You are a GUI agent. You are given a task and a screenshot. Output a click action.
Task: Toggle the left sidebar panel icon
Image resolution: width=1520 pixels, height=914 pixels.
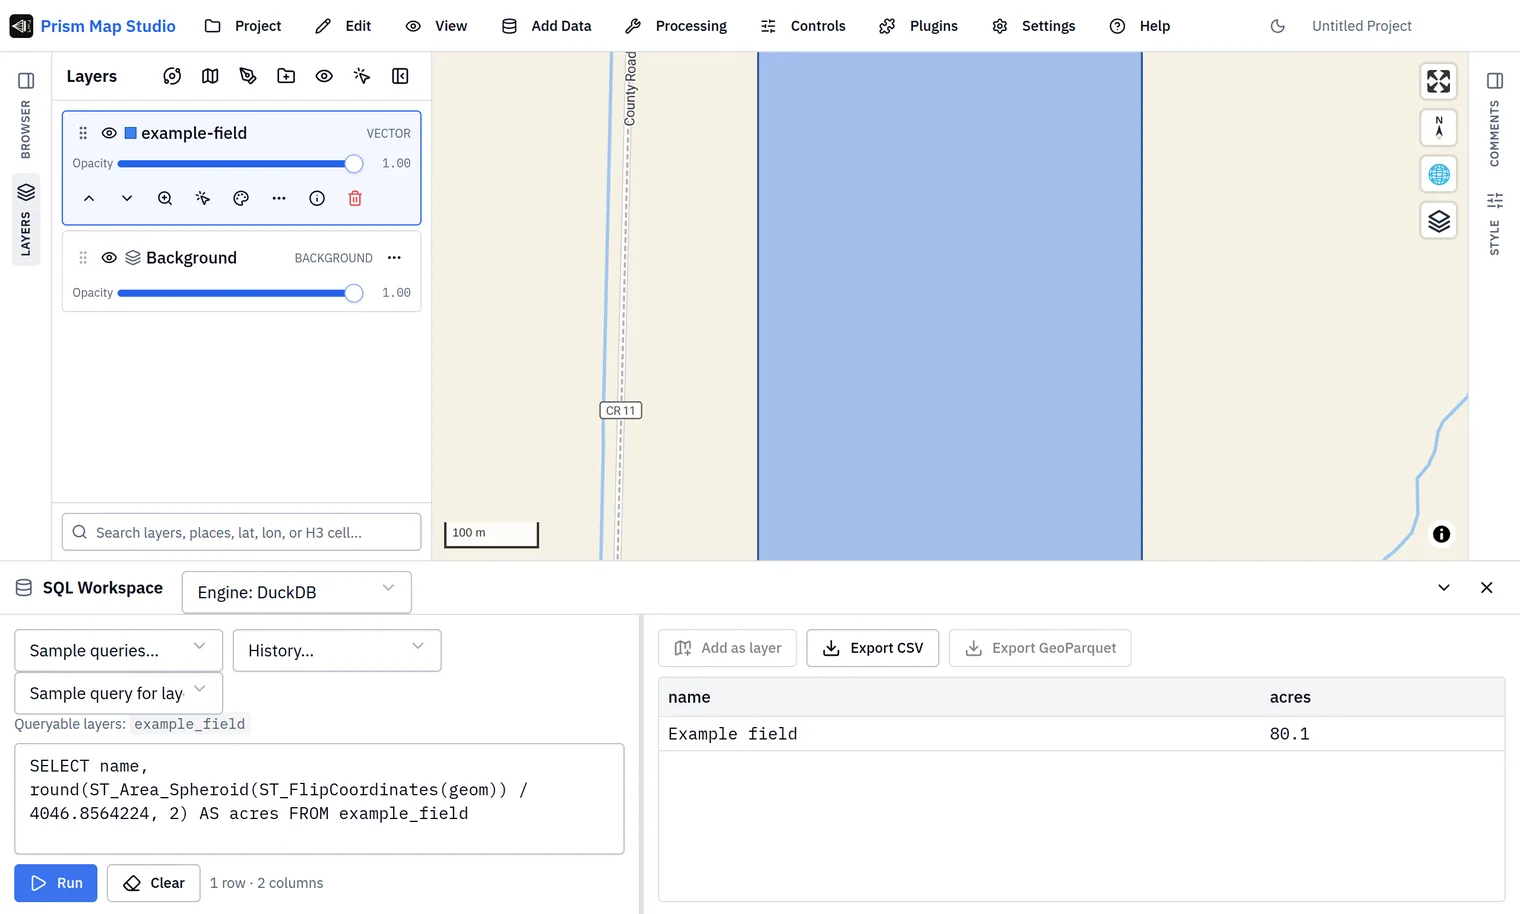tap(26, 80)
